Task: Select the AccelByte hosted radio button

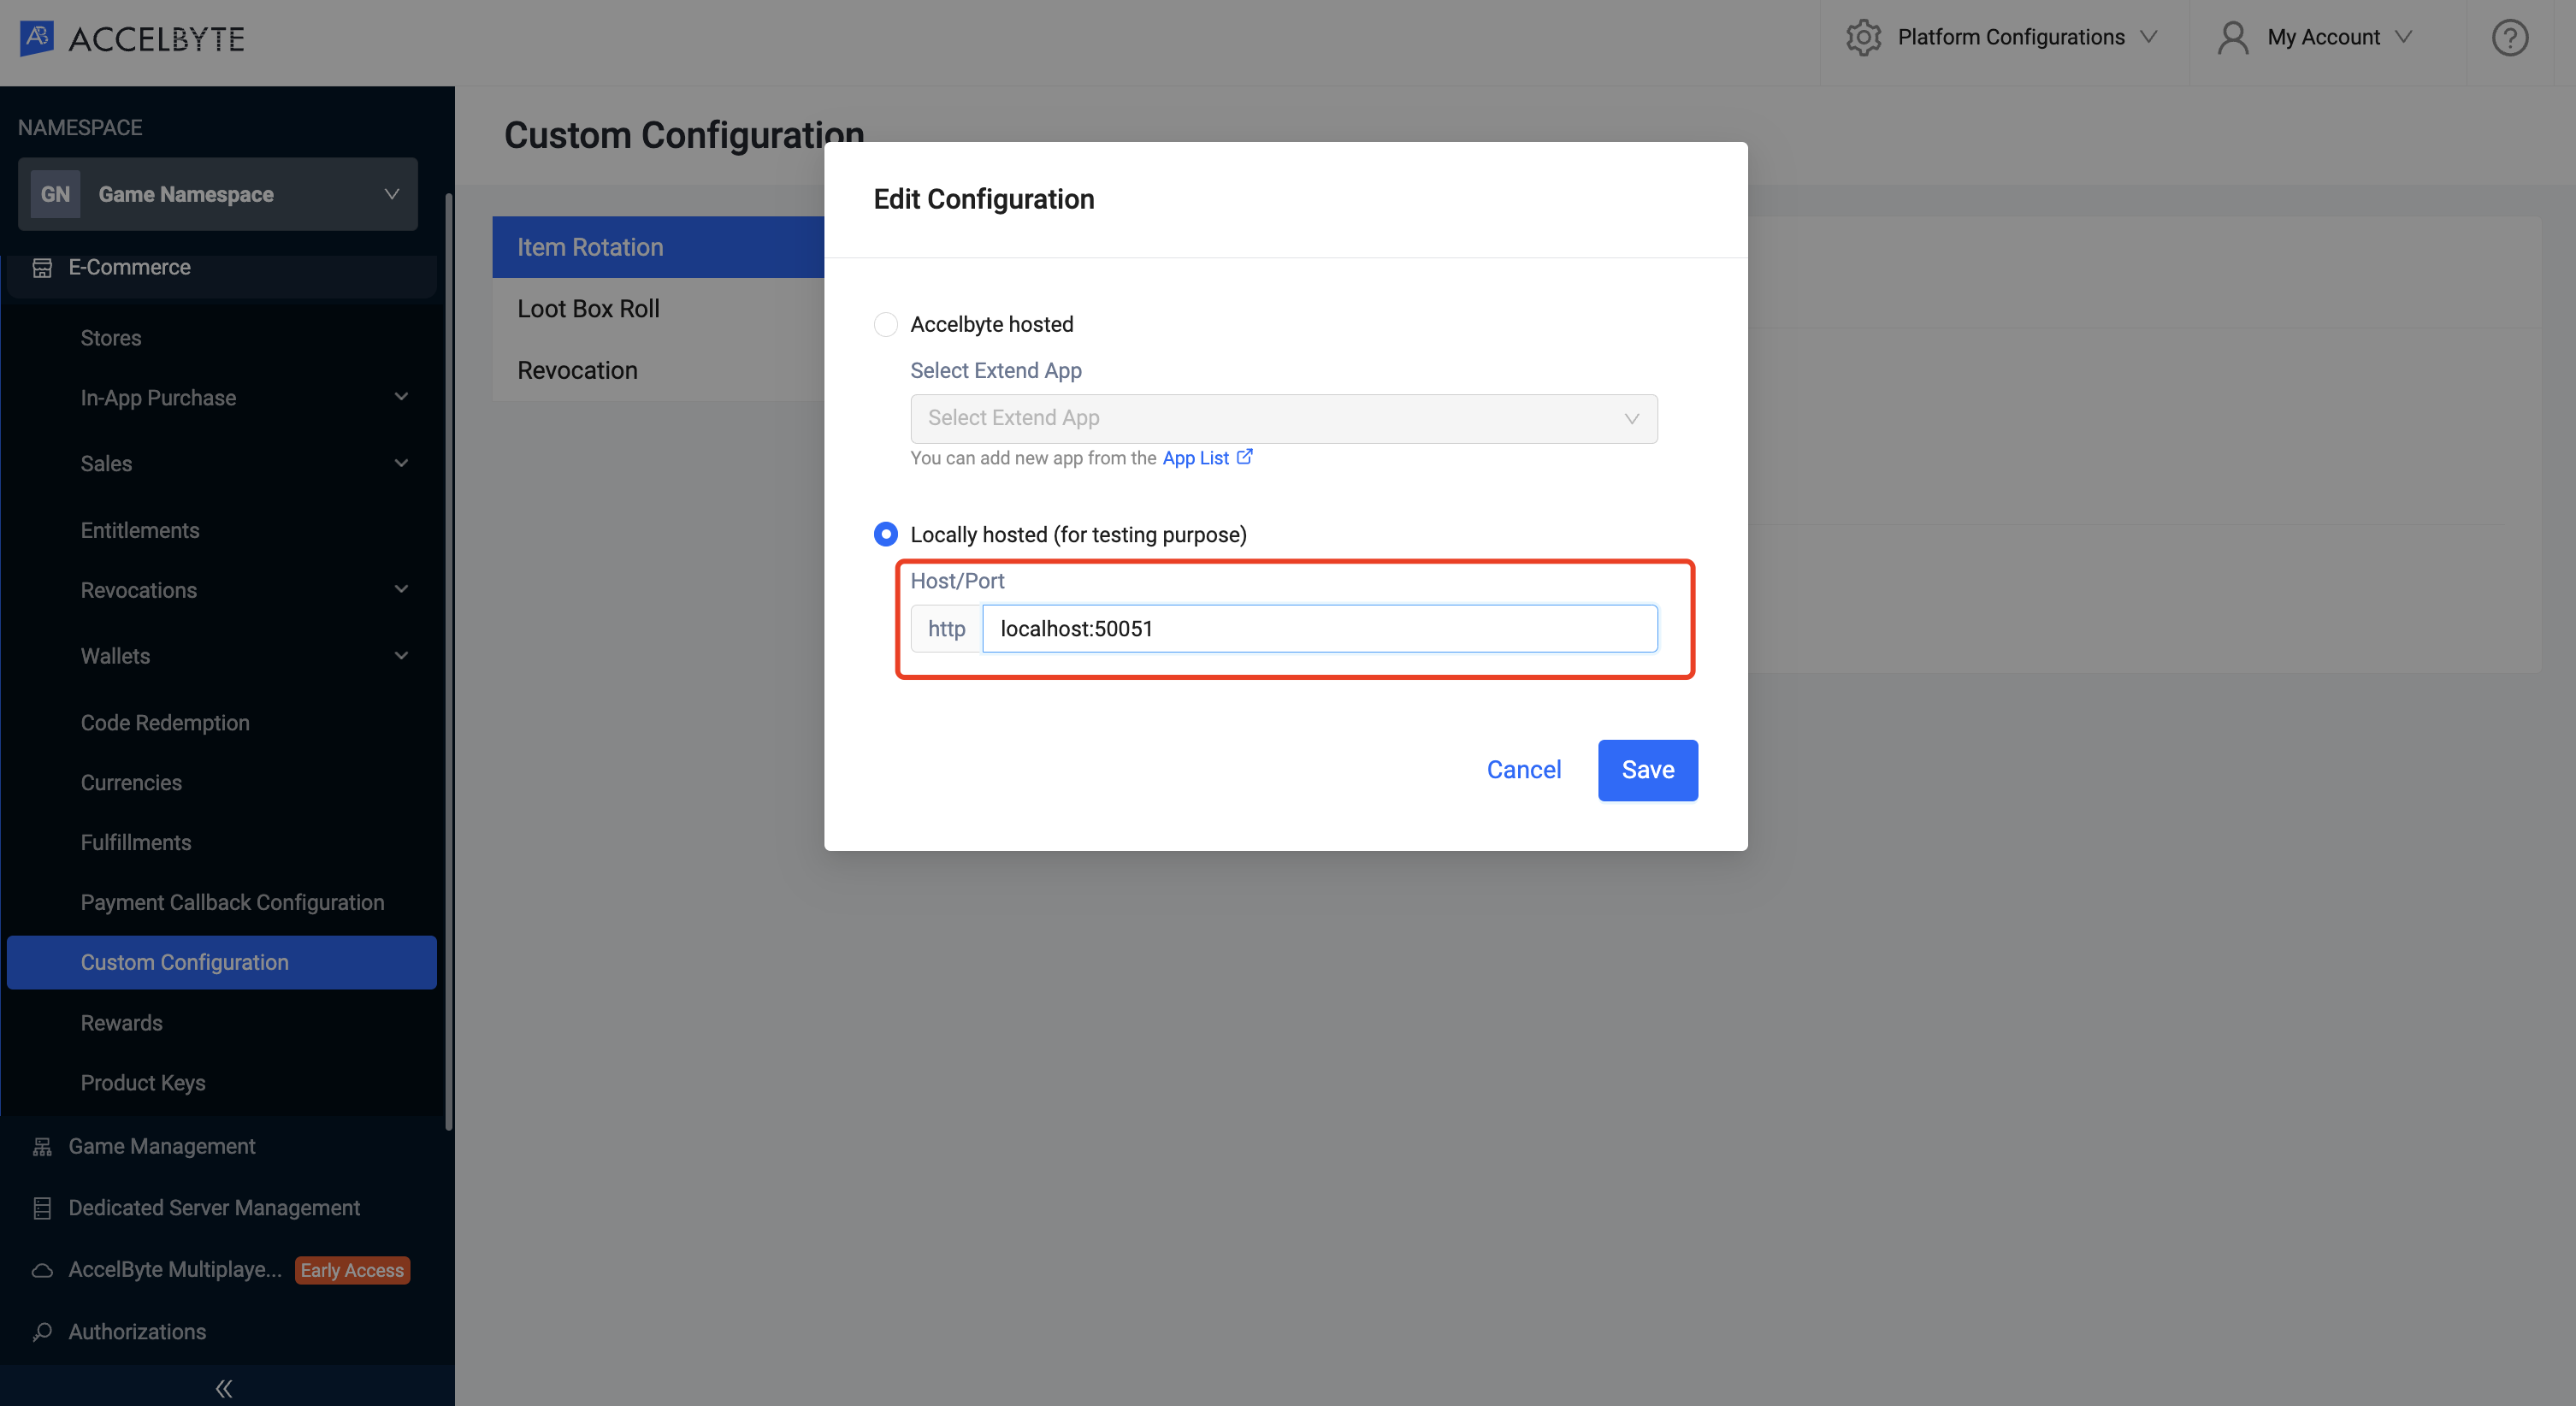Action: click(884, 324)
